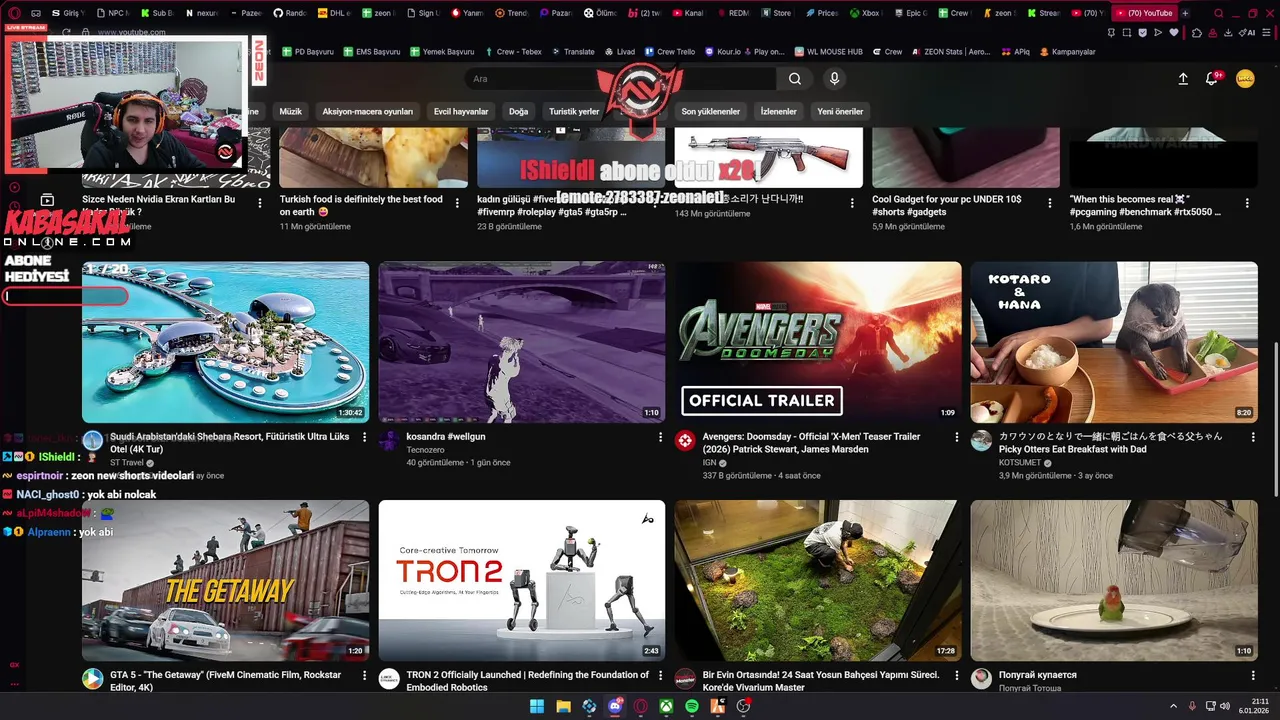The height and width of the screenshot is (720, 1280).
Task: Open options for the Shebara Resort video
Action: pyautogui.click(x=364, y=437)
